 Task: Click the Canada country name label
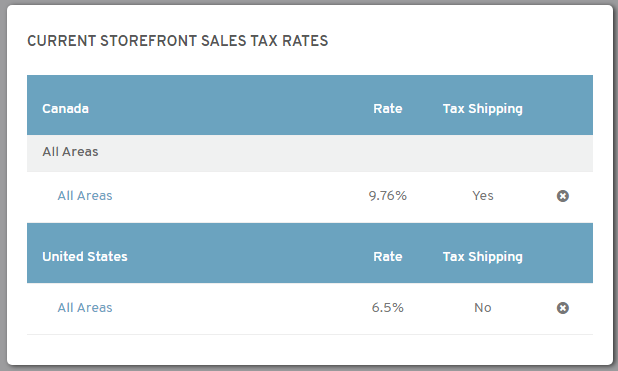click(x=65, y=108)
